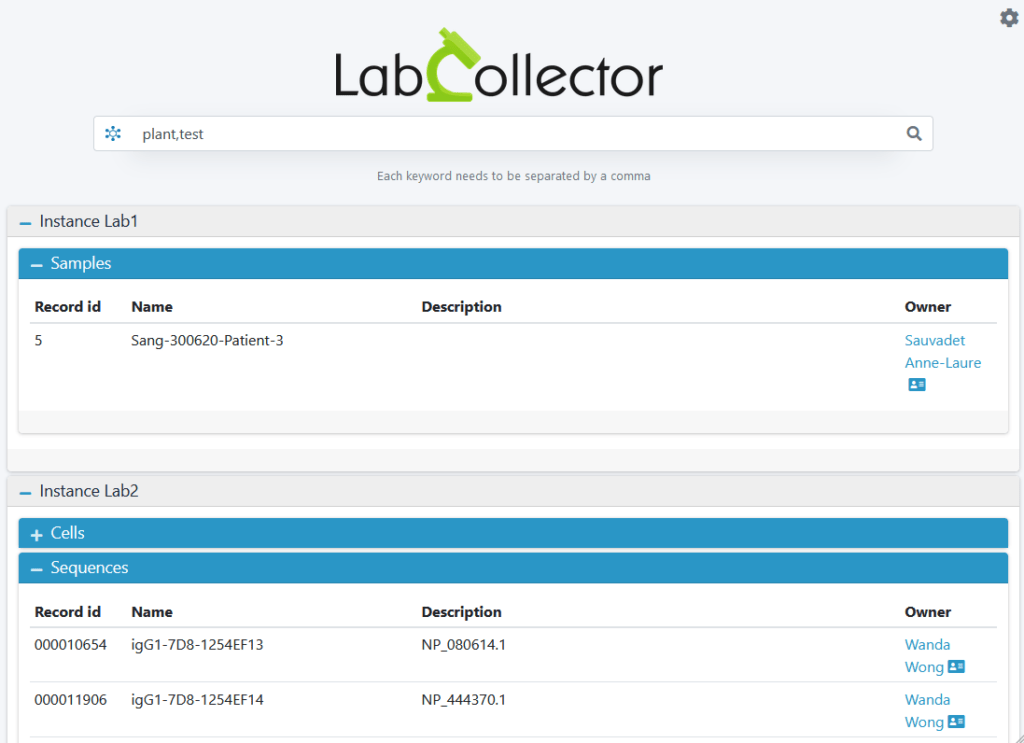This screenshot has height=743, width=1024.
Task: Select sequence name igG1-7D8-1254EF13
Action: [x=197, y=644]
